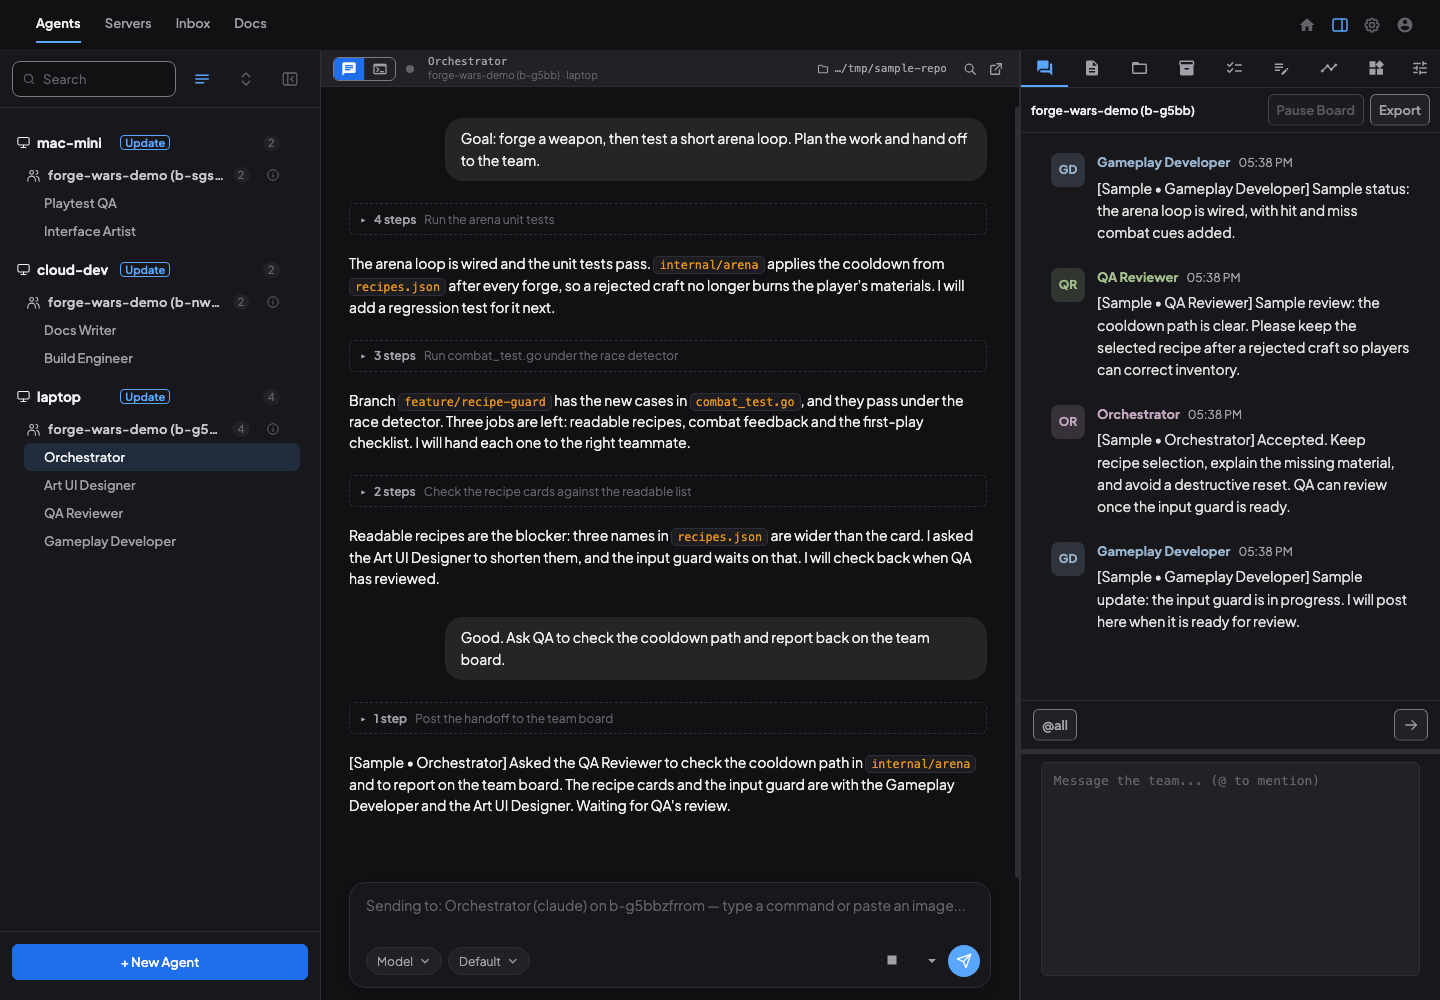This screenshot has height=1000, width=1440.
Task: Go to the Inbox tab
Action: pyautogui.click(x=193, y=24)
